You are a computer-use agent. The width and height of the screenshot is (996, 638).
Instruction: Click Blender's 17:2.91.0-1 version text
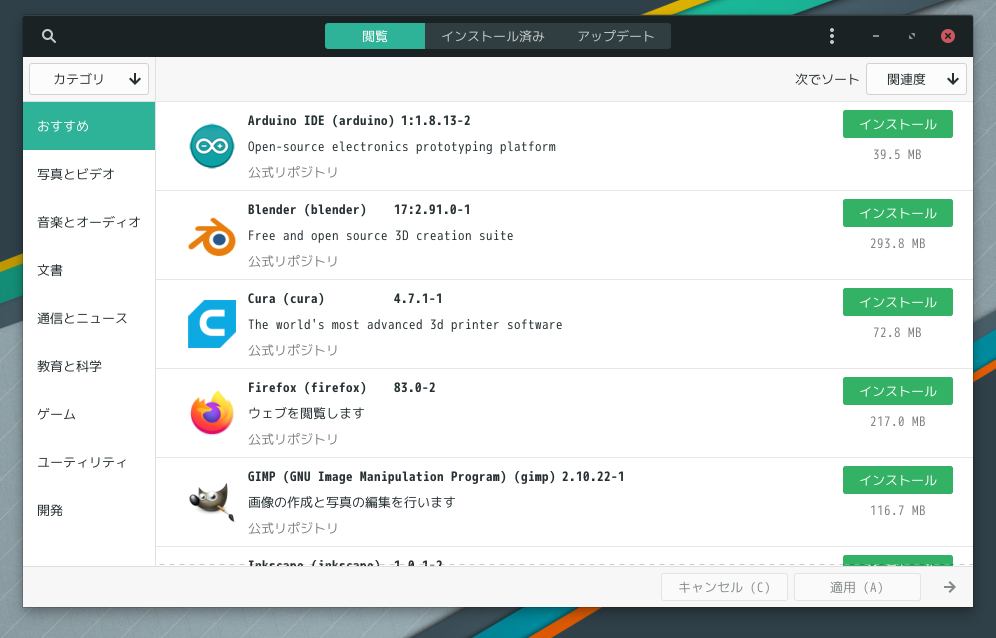click(x=432, y=210)
